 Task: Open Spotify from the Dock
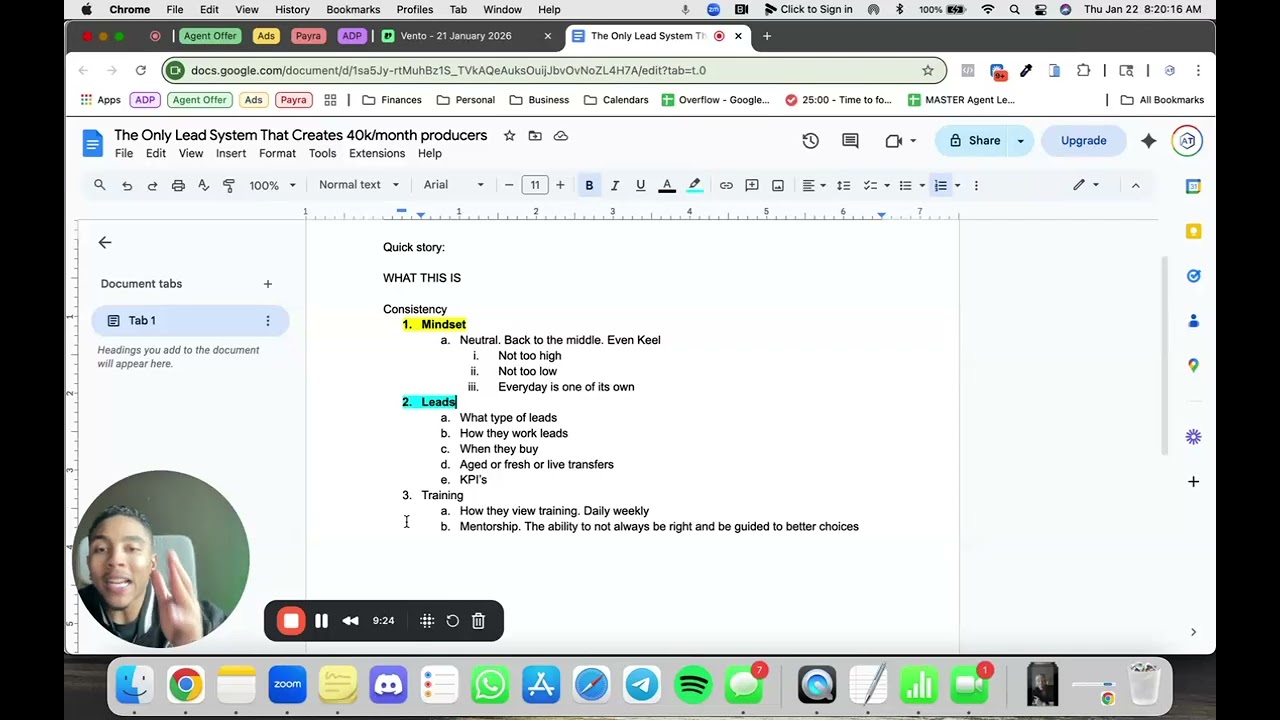(x=694, y=685)
